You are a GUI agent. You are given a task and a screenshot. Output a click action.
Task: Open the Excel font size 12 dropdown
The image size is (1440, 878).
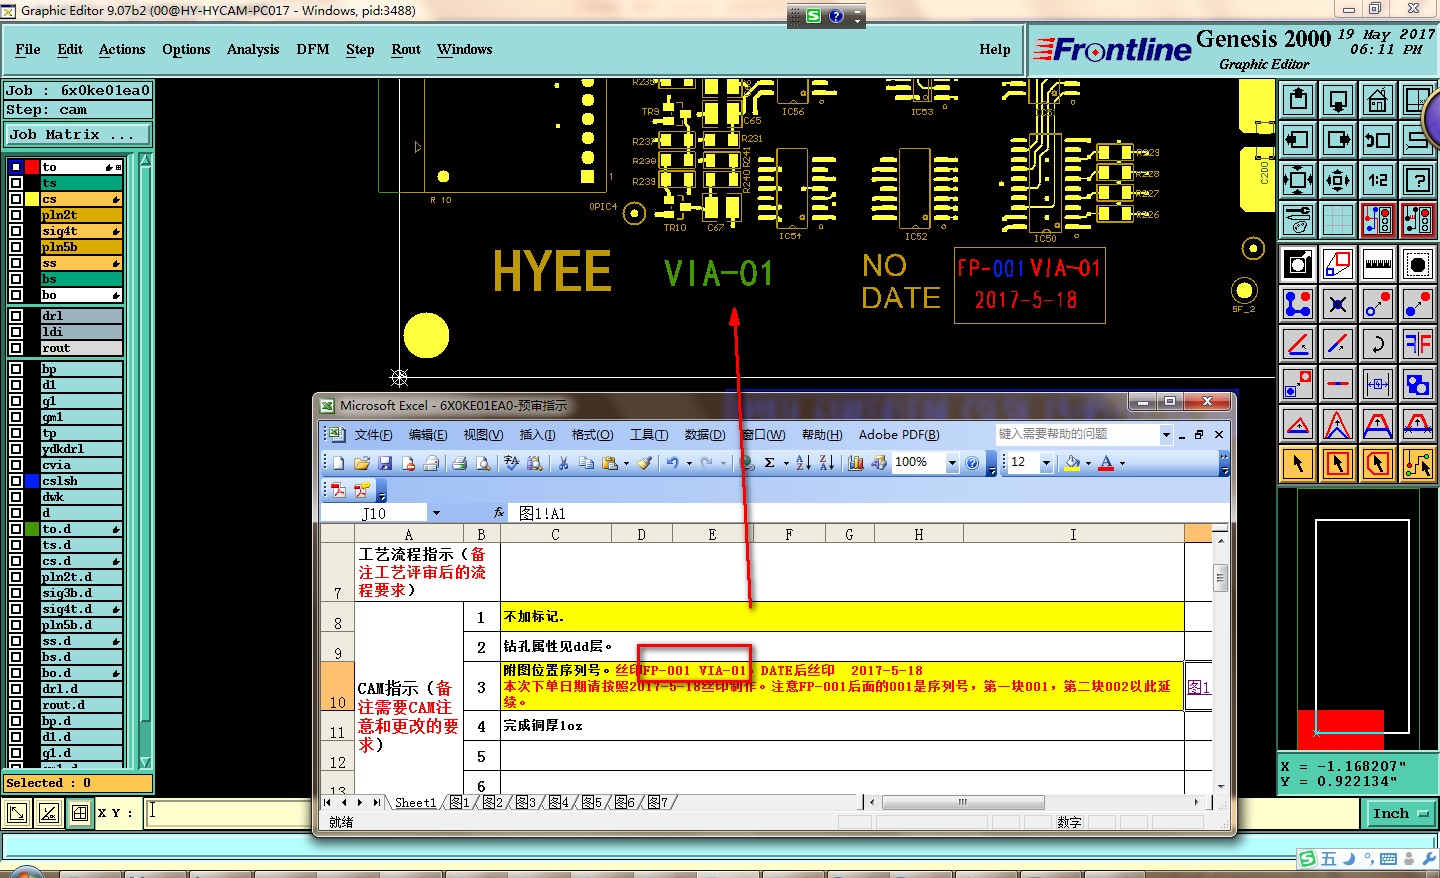(1046, 463)
